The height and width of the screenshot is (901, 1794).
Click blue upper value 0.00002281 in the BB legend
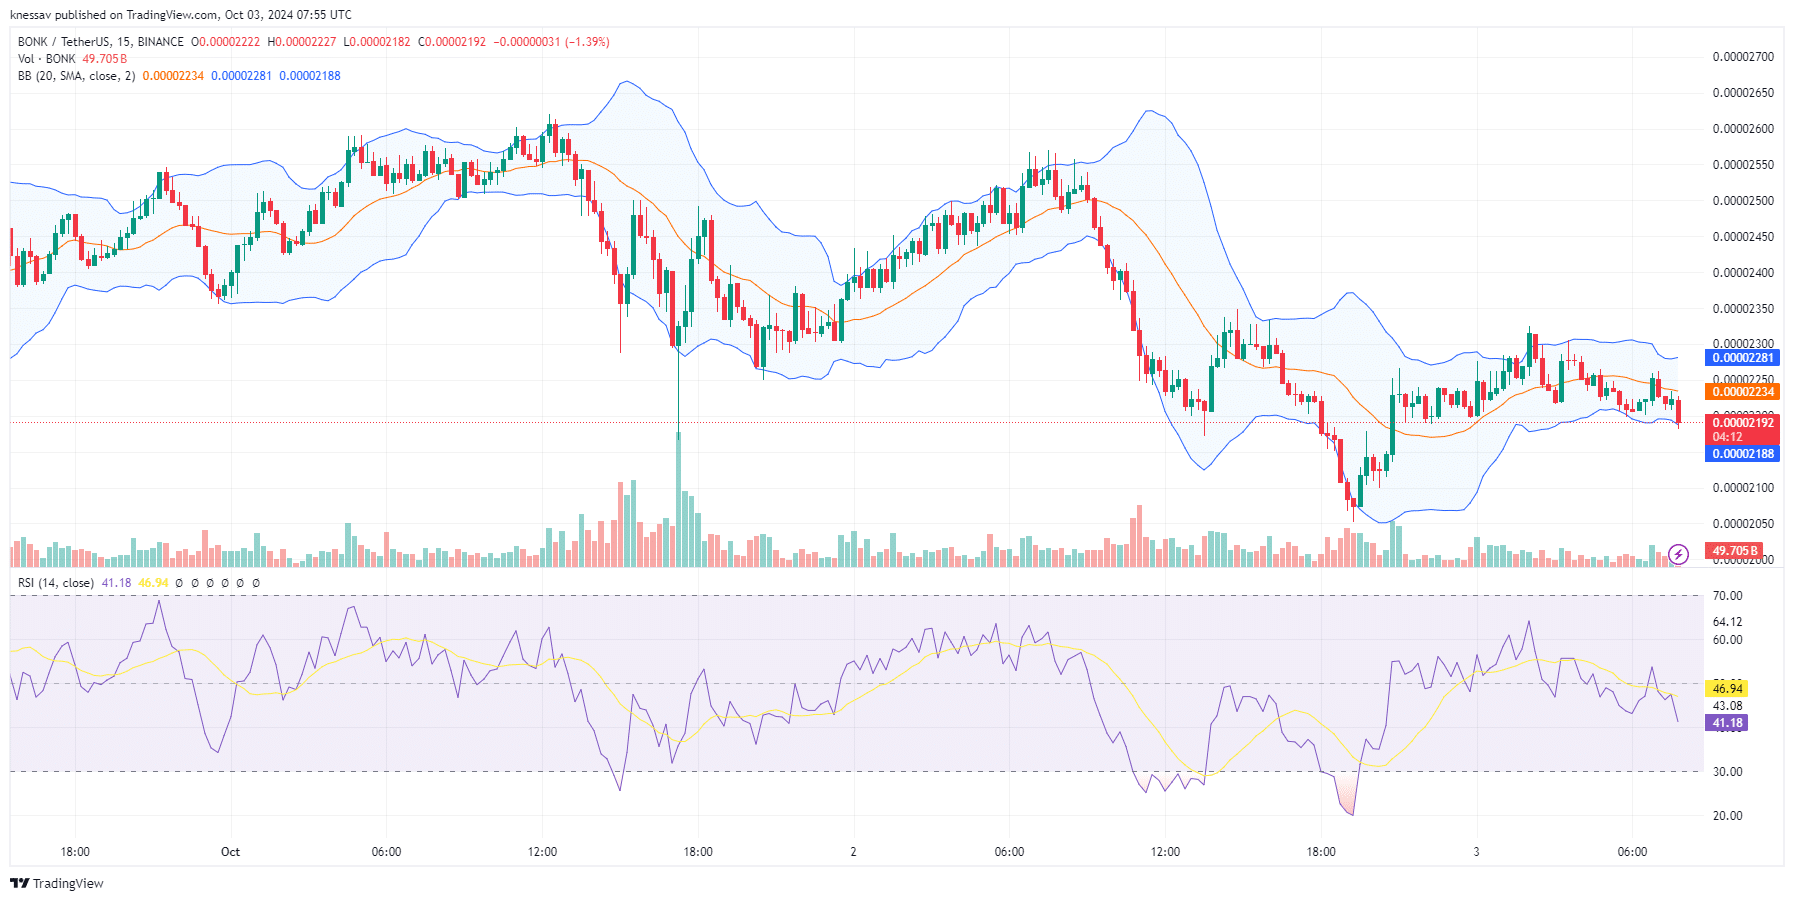tap(241, 76)
